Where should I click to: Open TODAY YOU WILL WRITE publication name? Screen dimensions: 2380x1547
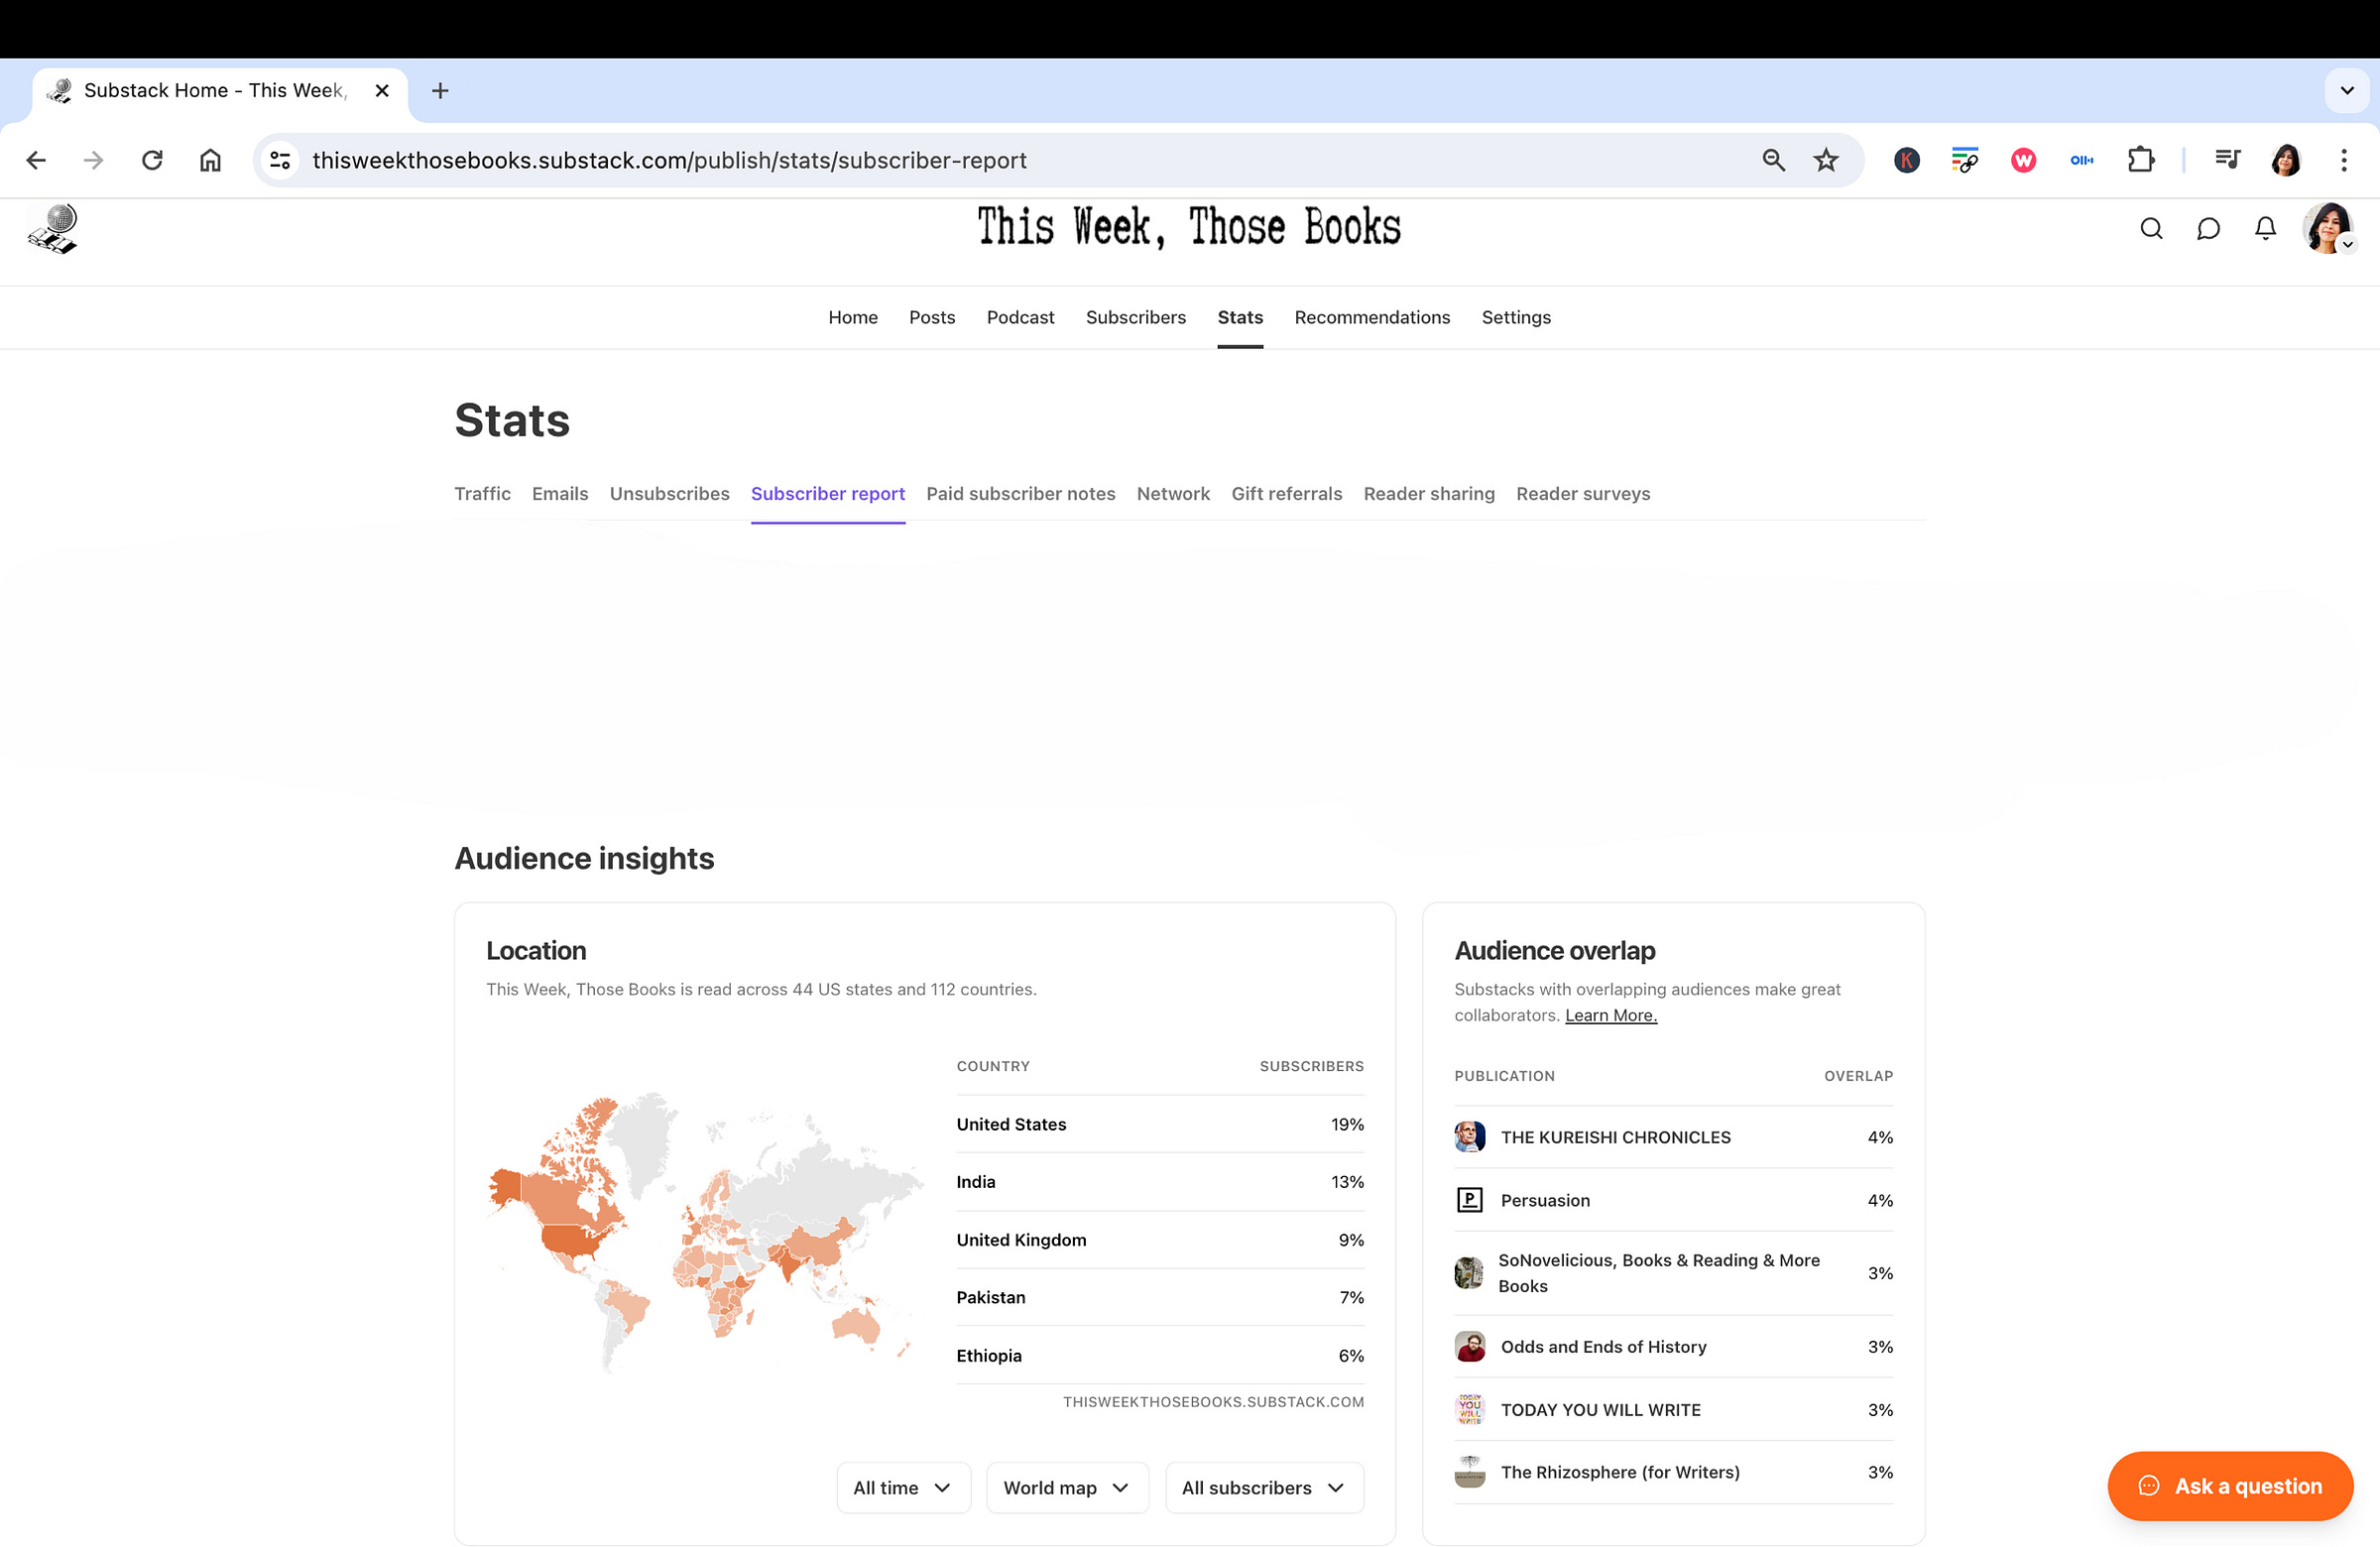pos(1600,1409)
